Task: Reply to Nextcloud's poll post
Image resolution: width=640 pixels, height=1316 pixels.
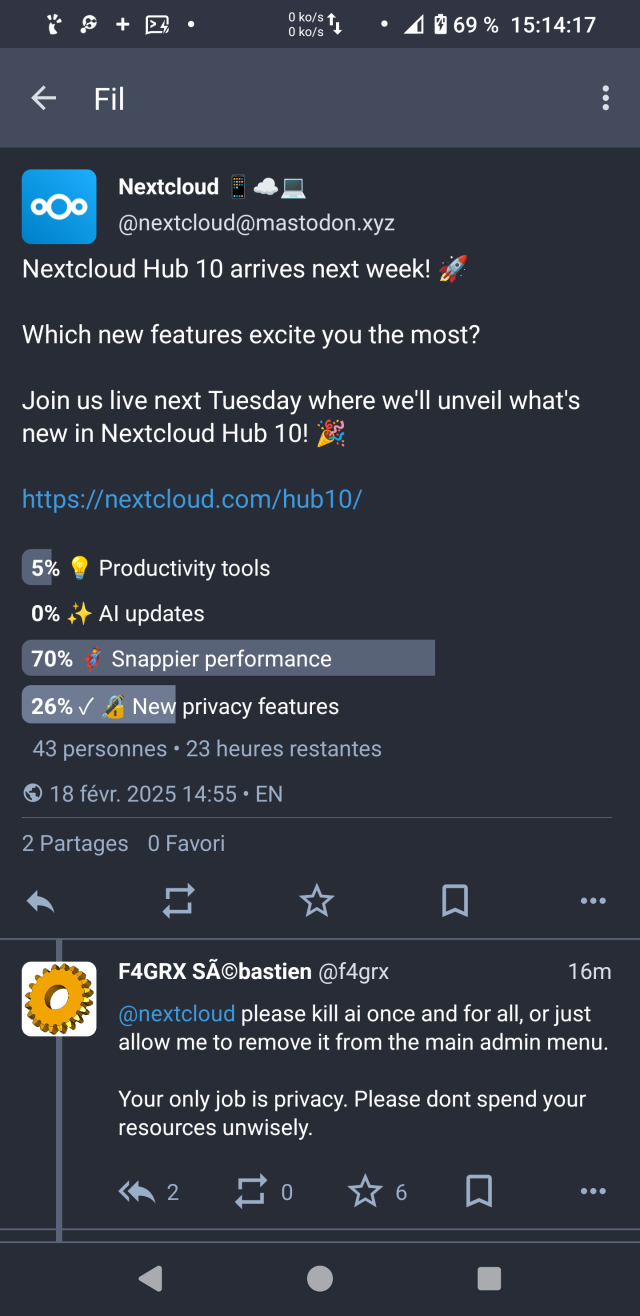Action: tap(40, 901)
